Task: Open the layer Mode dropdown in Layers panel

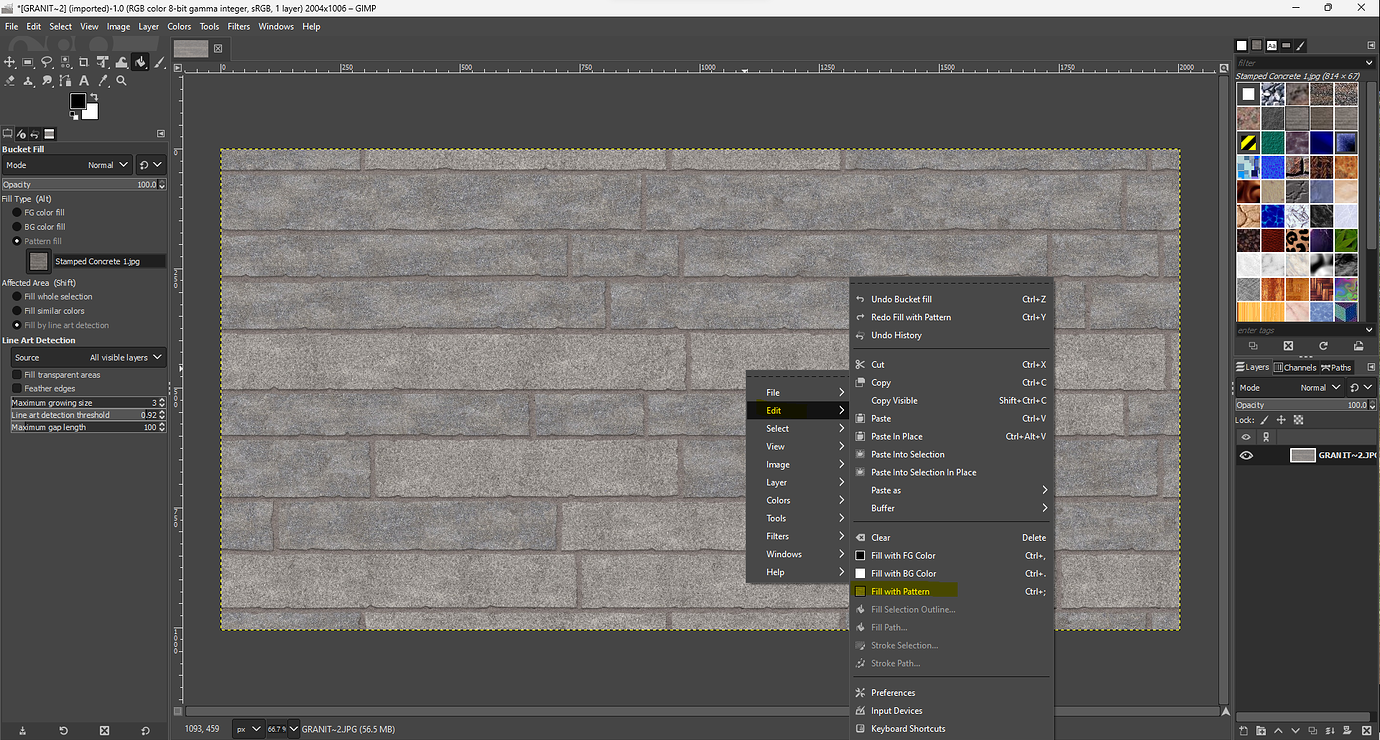Action: tap(1289, 387)
